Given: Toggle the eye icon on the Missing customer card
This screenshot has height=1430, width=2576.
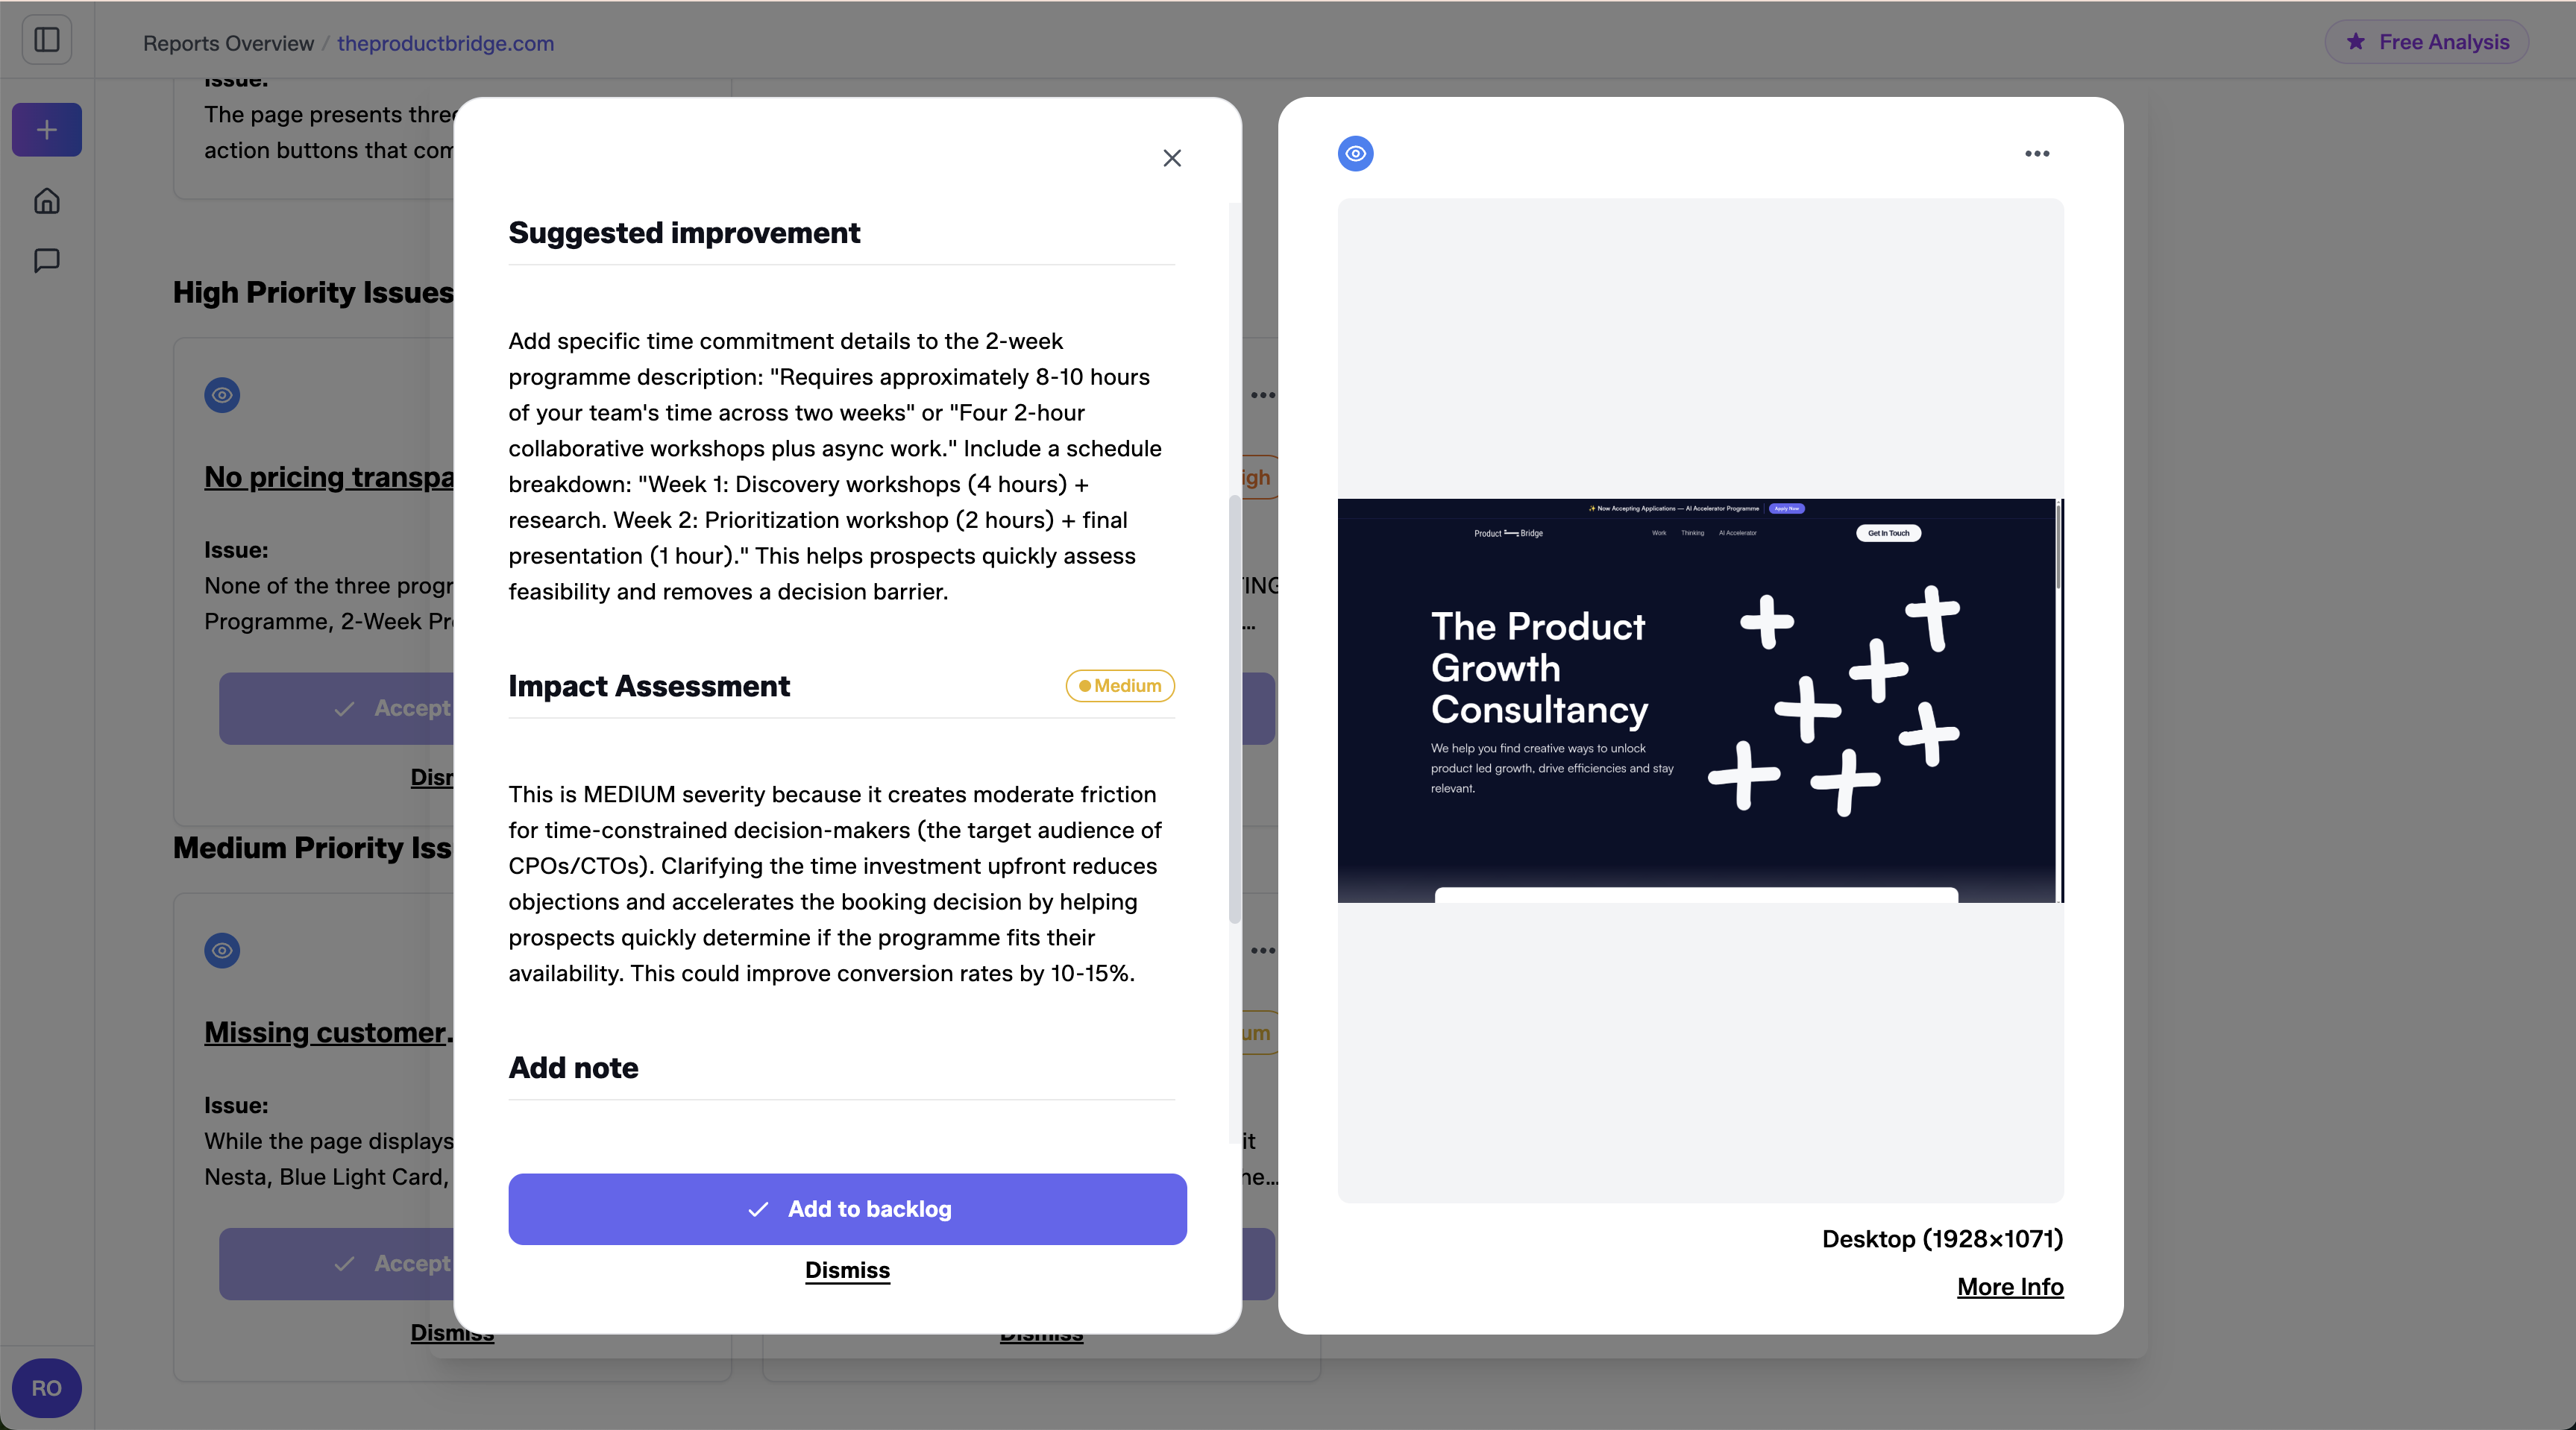Looking at the screenshot, I should (x=221, y=951).
